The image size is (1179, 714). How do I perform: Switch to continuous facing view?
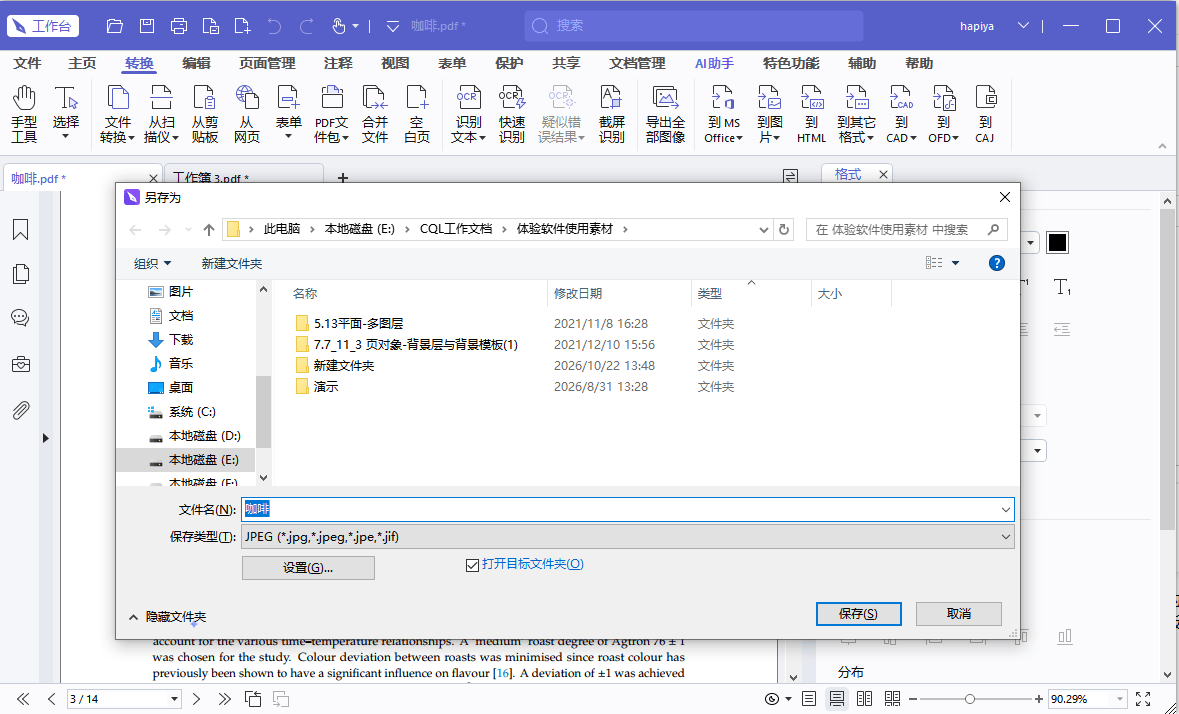893,699
